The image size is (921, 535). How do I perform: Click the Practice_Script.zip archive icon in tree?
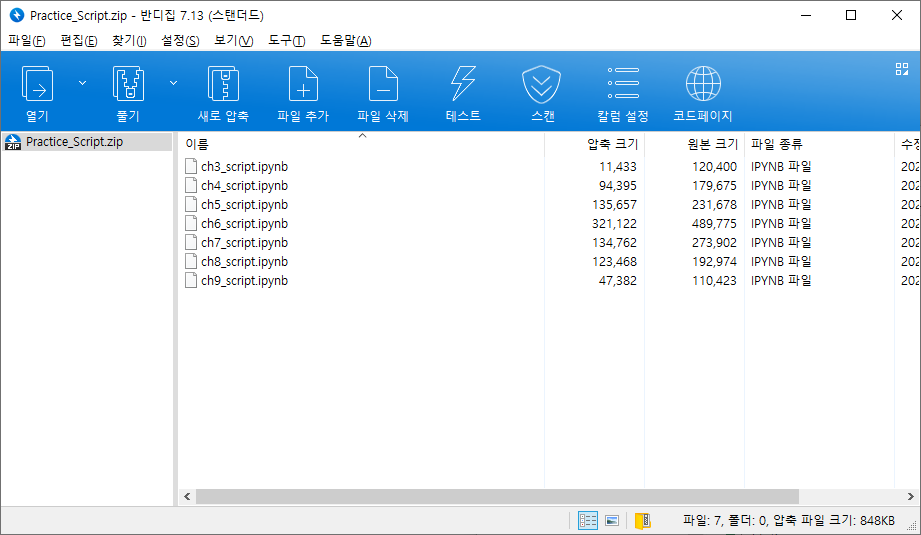pyautogui.click(x=12, y=142)
